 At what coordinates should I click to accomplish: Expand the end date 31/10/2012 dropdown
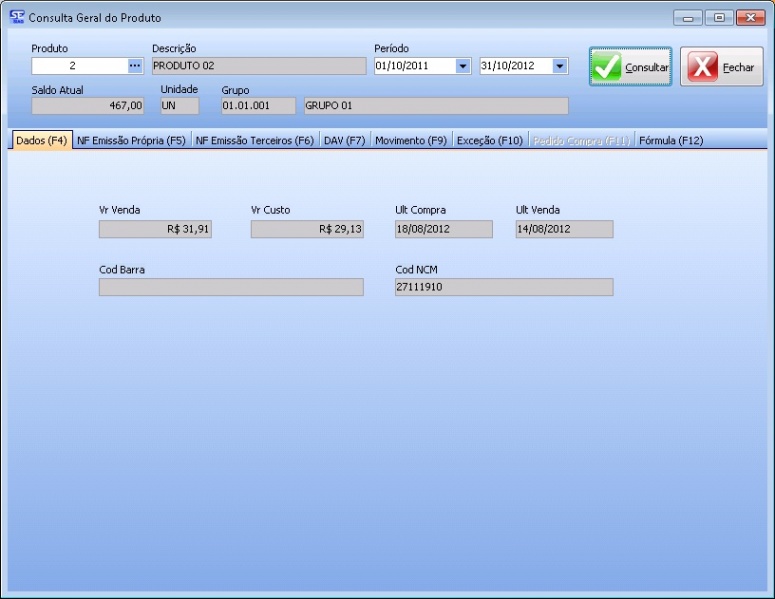pos(560,66)
